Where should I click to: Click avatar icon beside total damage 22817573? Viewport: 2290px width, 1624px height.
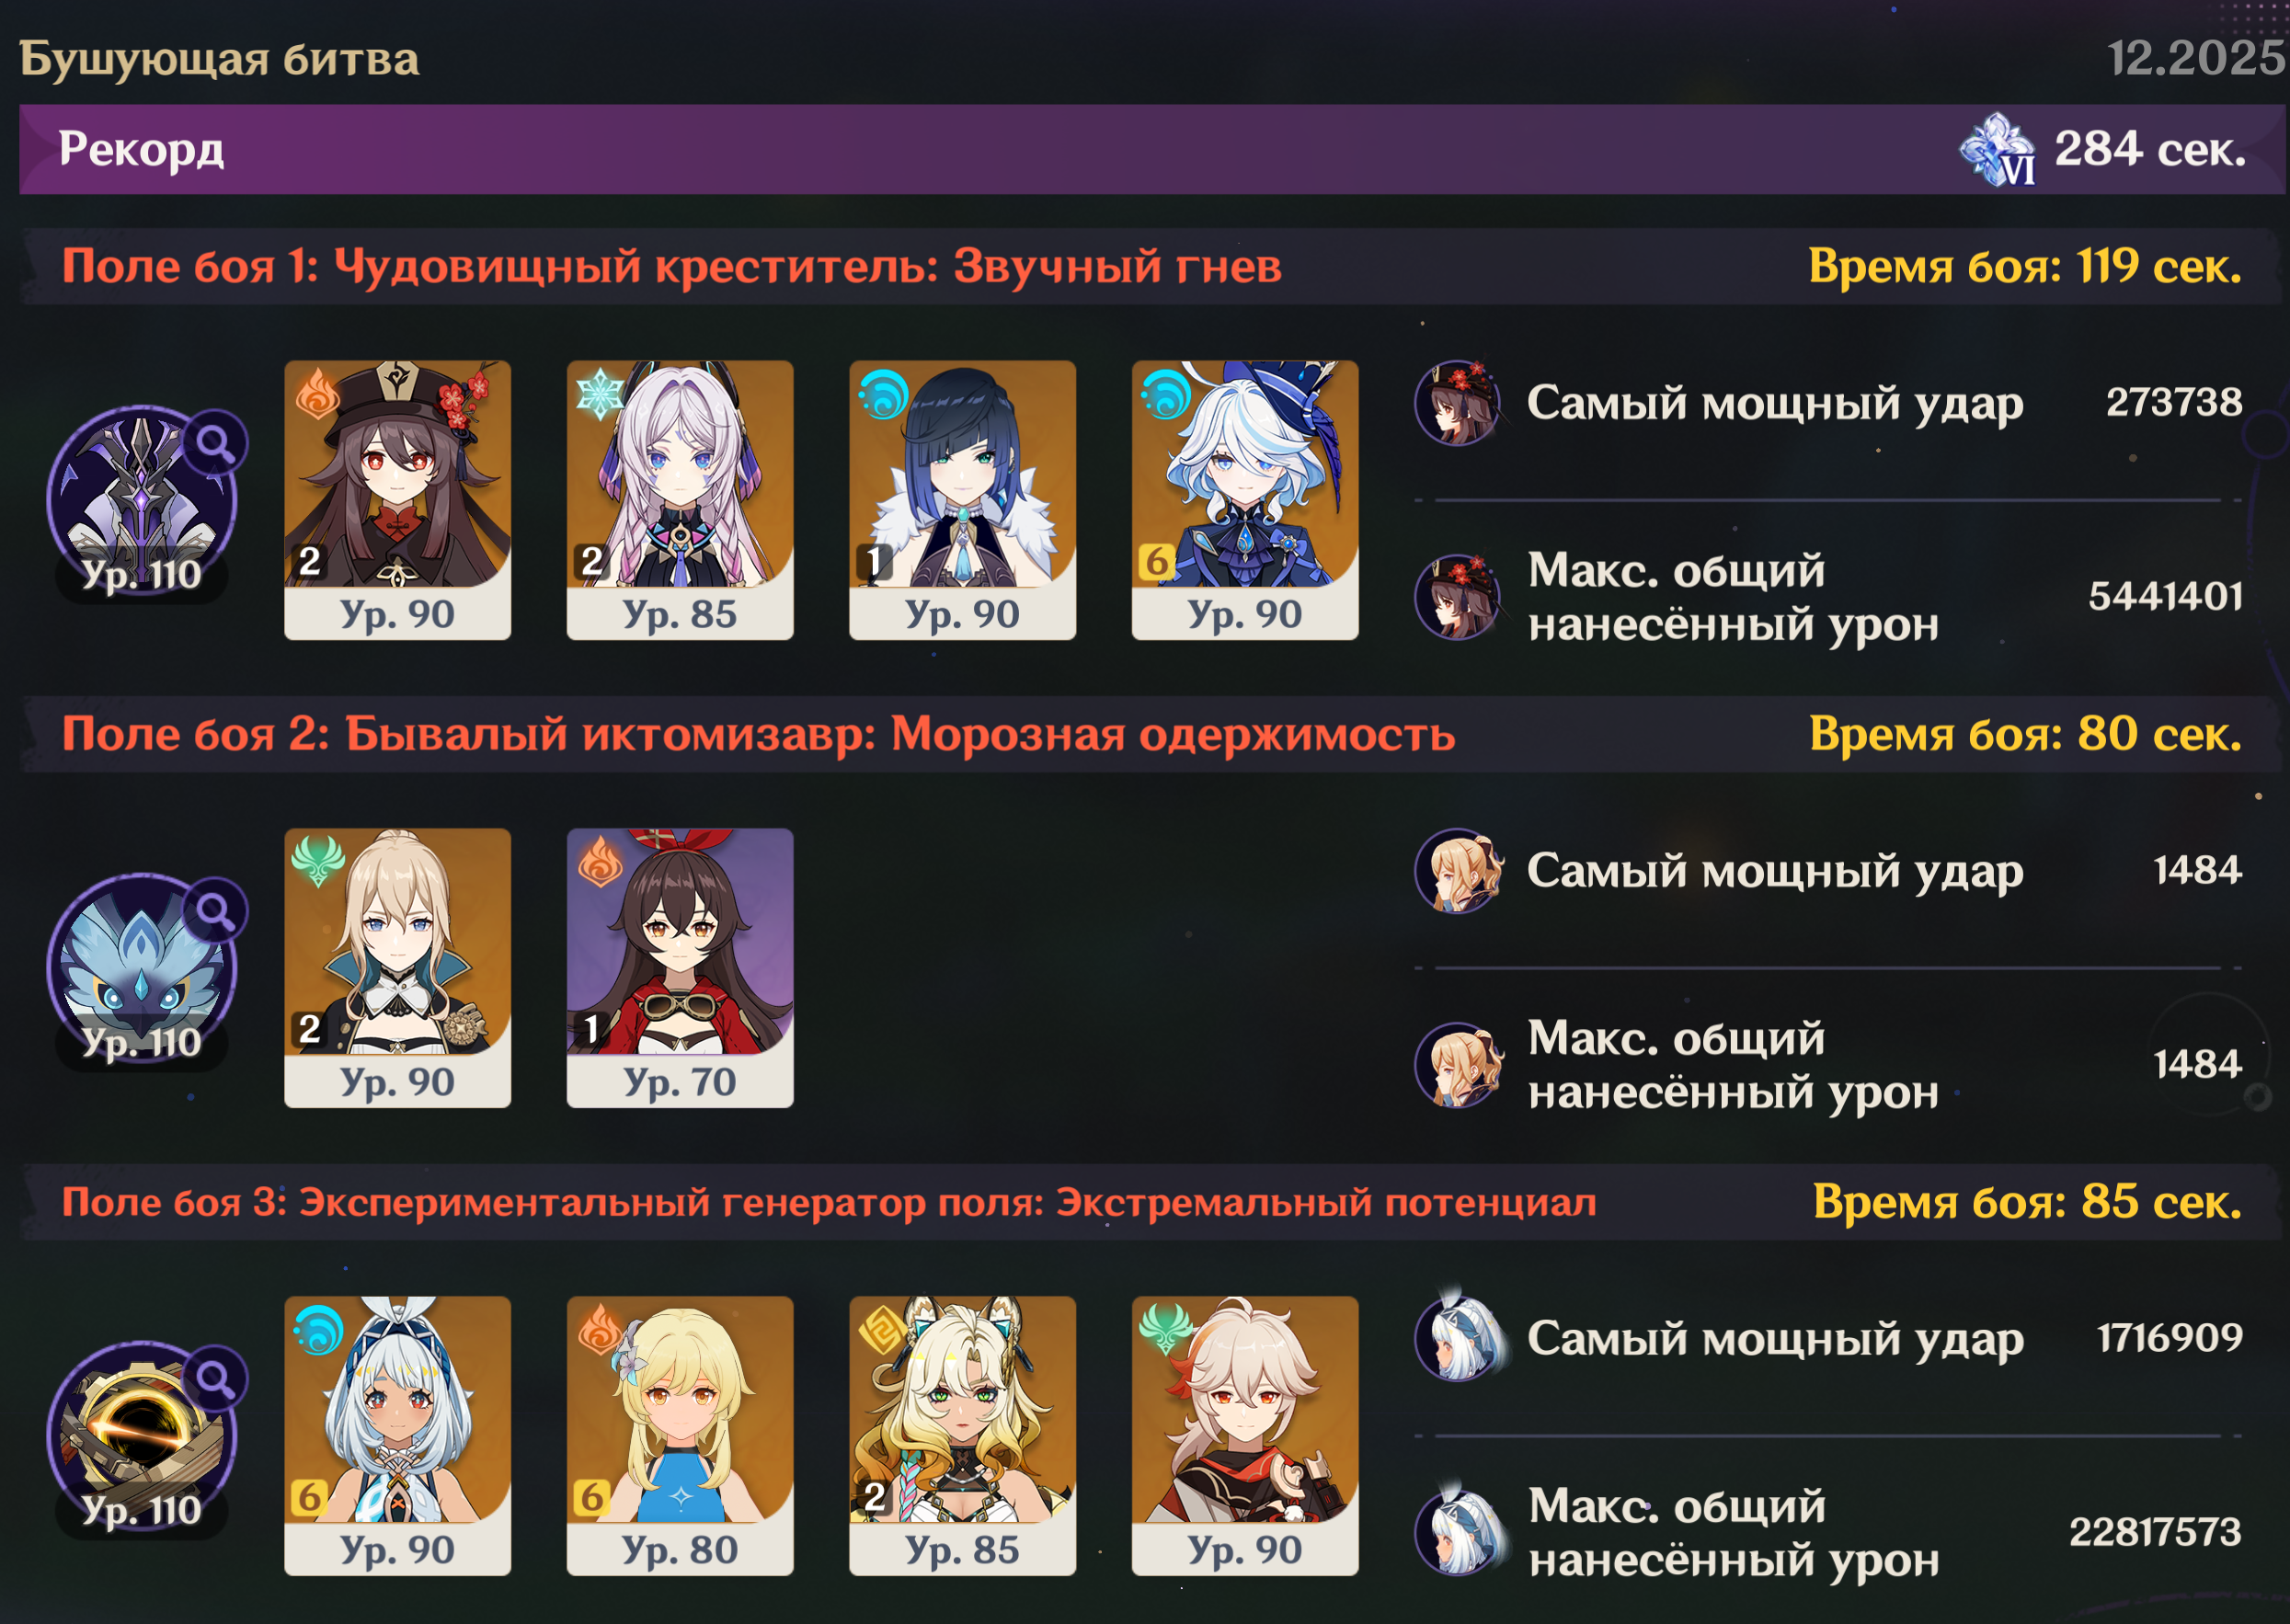pyautogui.click(x=1458, y=1532)
